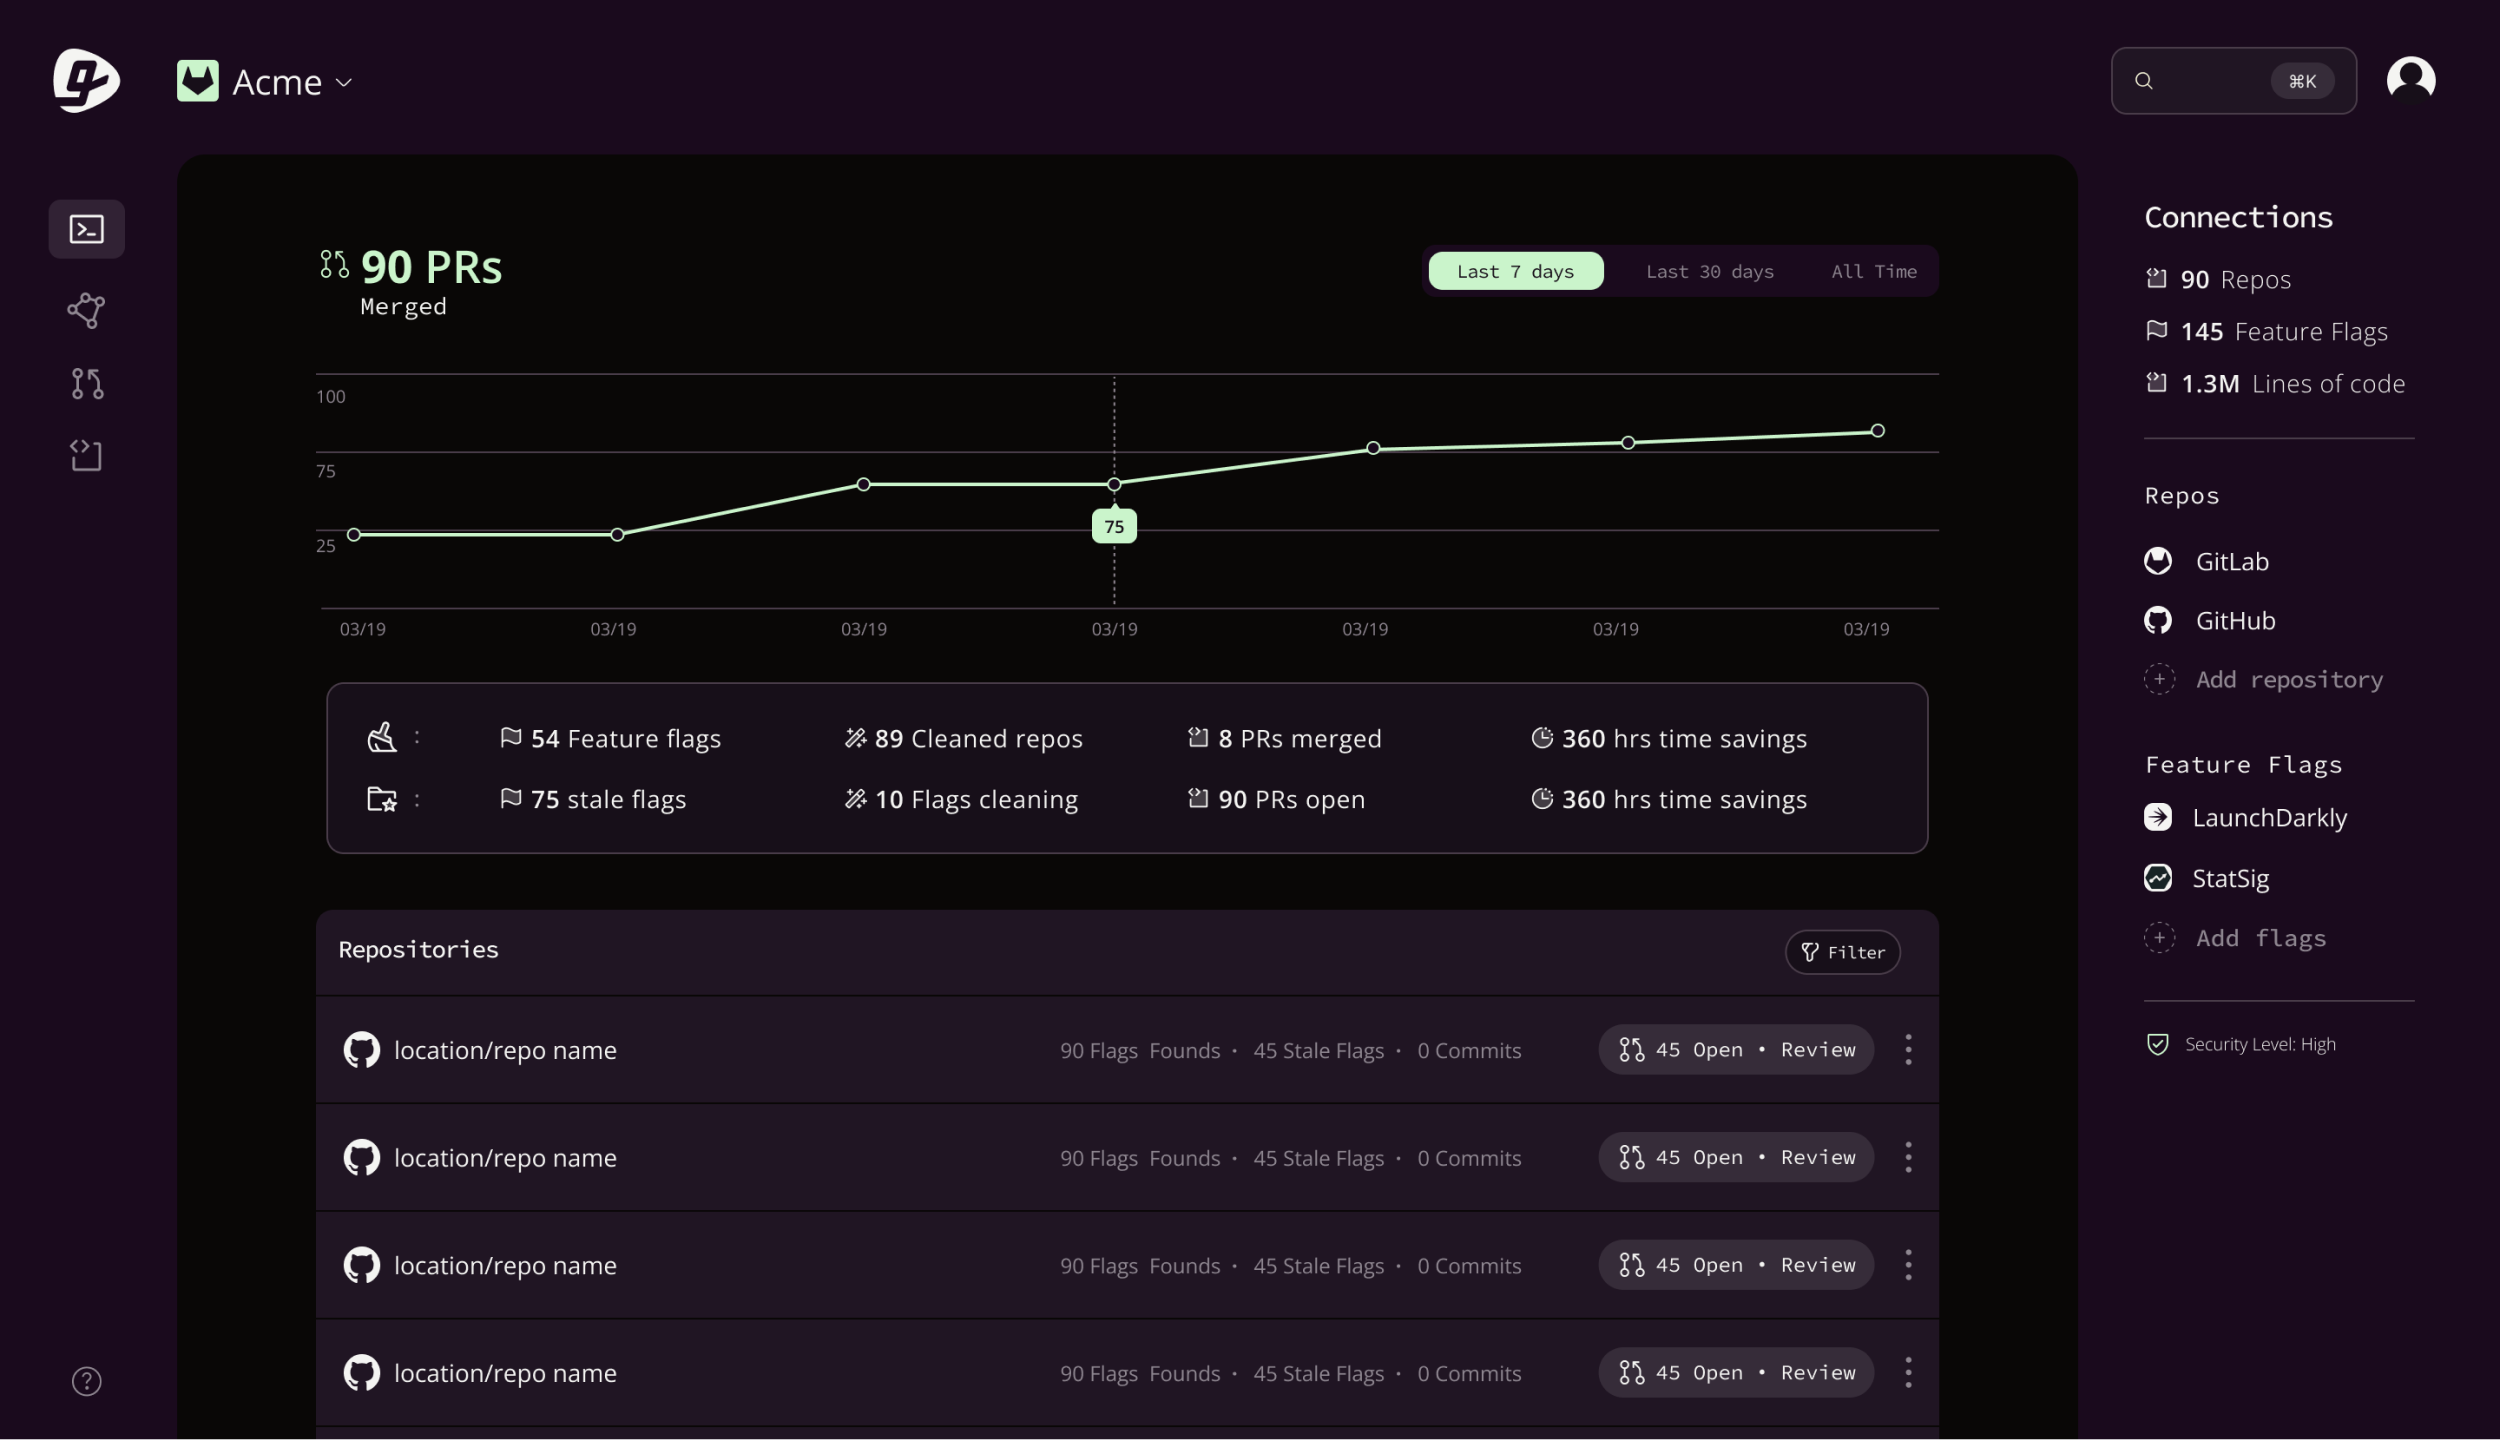Open the code repository sidebar icon
This screenshot has height=1440, width=2500.
(87, 455)
